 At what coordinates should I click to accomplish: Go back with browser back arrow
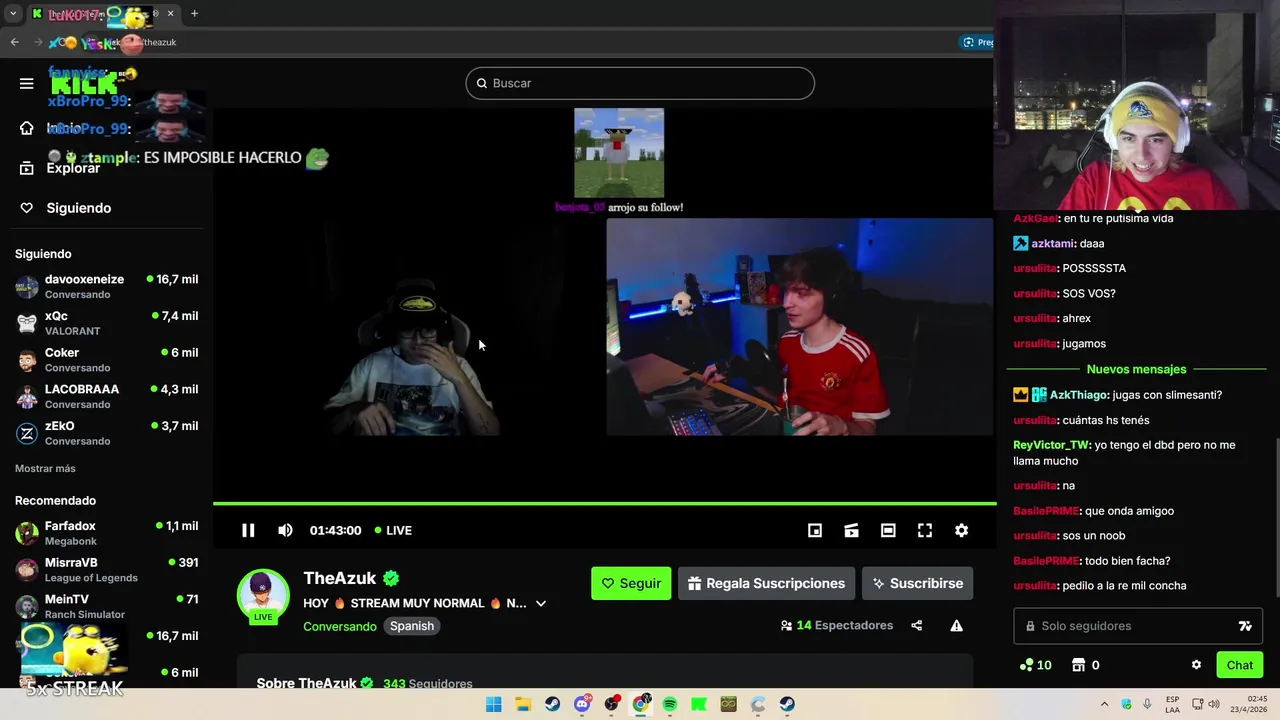[x=14, y=42]
